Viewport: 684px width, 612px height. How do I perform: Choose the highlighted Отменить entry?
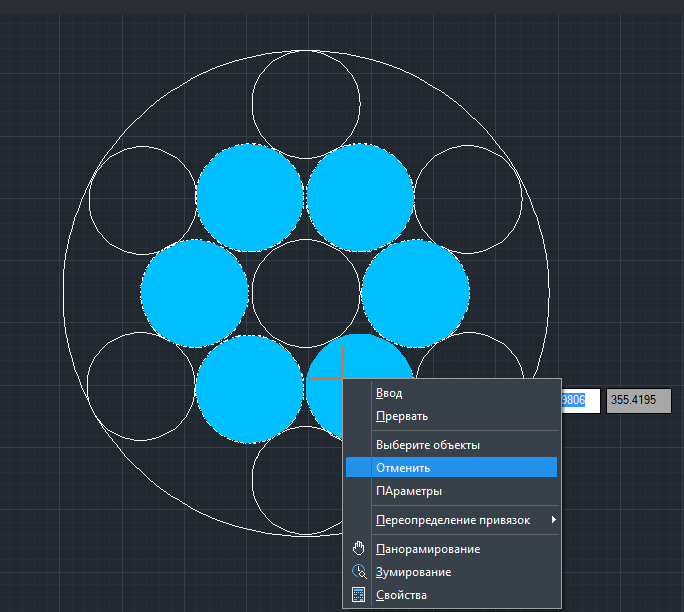451,468
